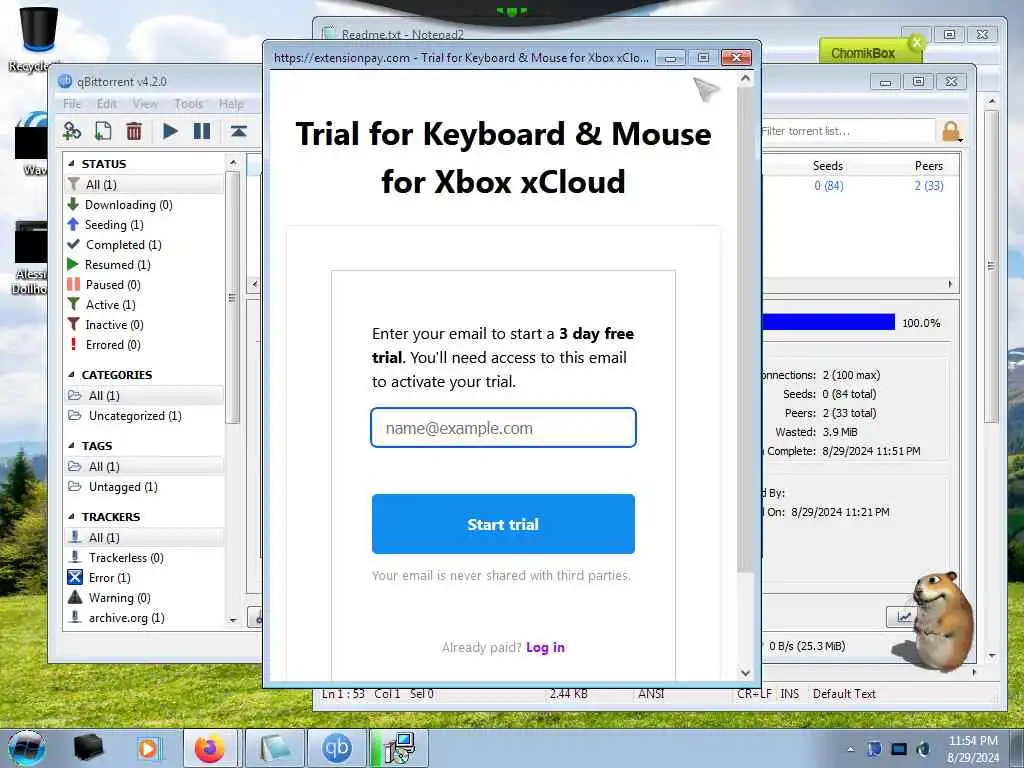This screenshot has width=1024, height=768.
Task: Click the email address input field
Action: (x=503, y=428)
